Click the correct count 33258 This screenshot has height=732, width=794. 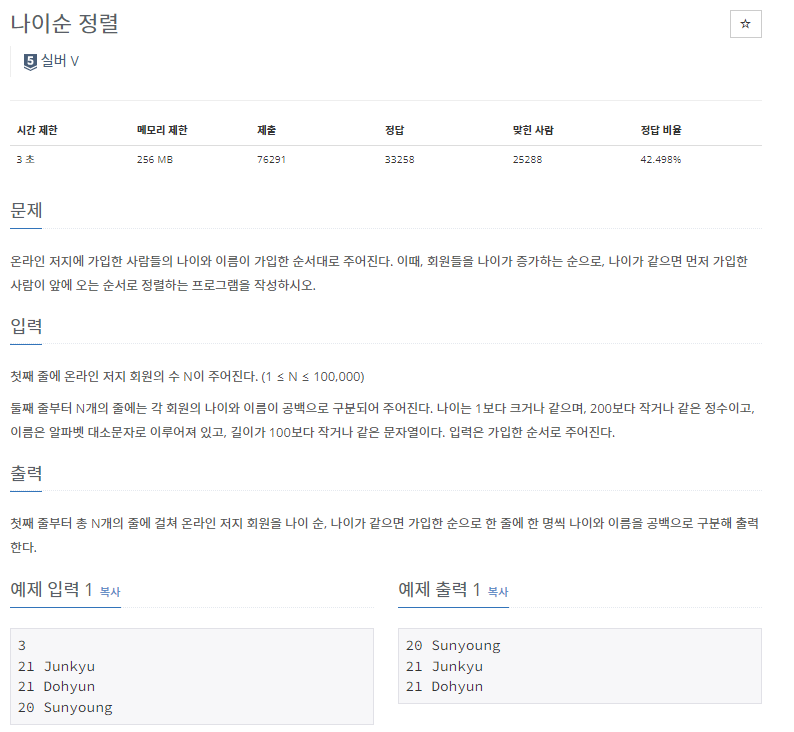pyautogui.click(x=400, y=159)
